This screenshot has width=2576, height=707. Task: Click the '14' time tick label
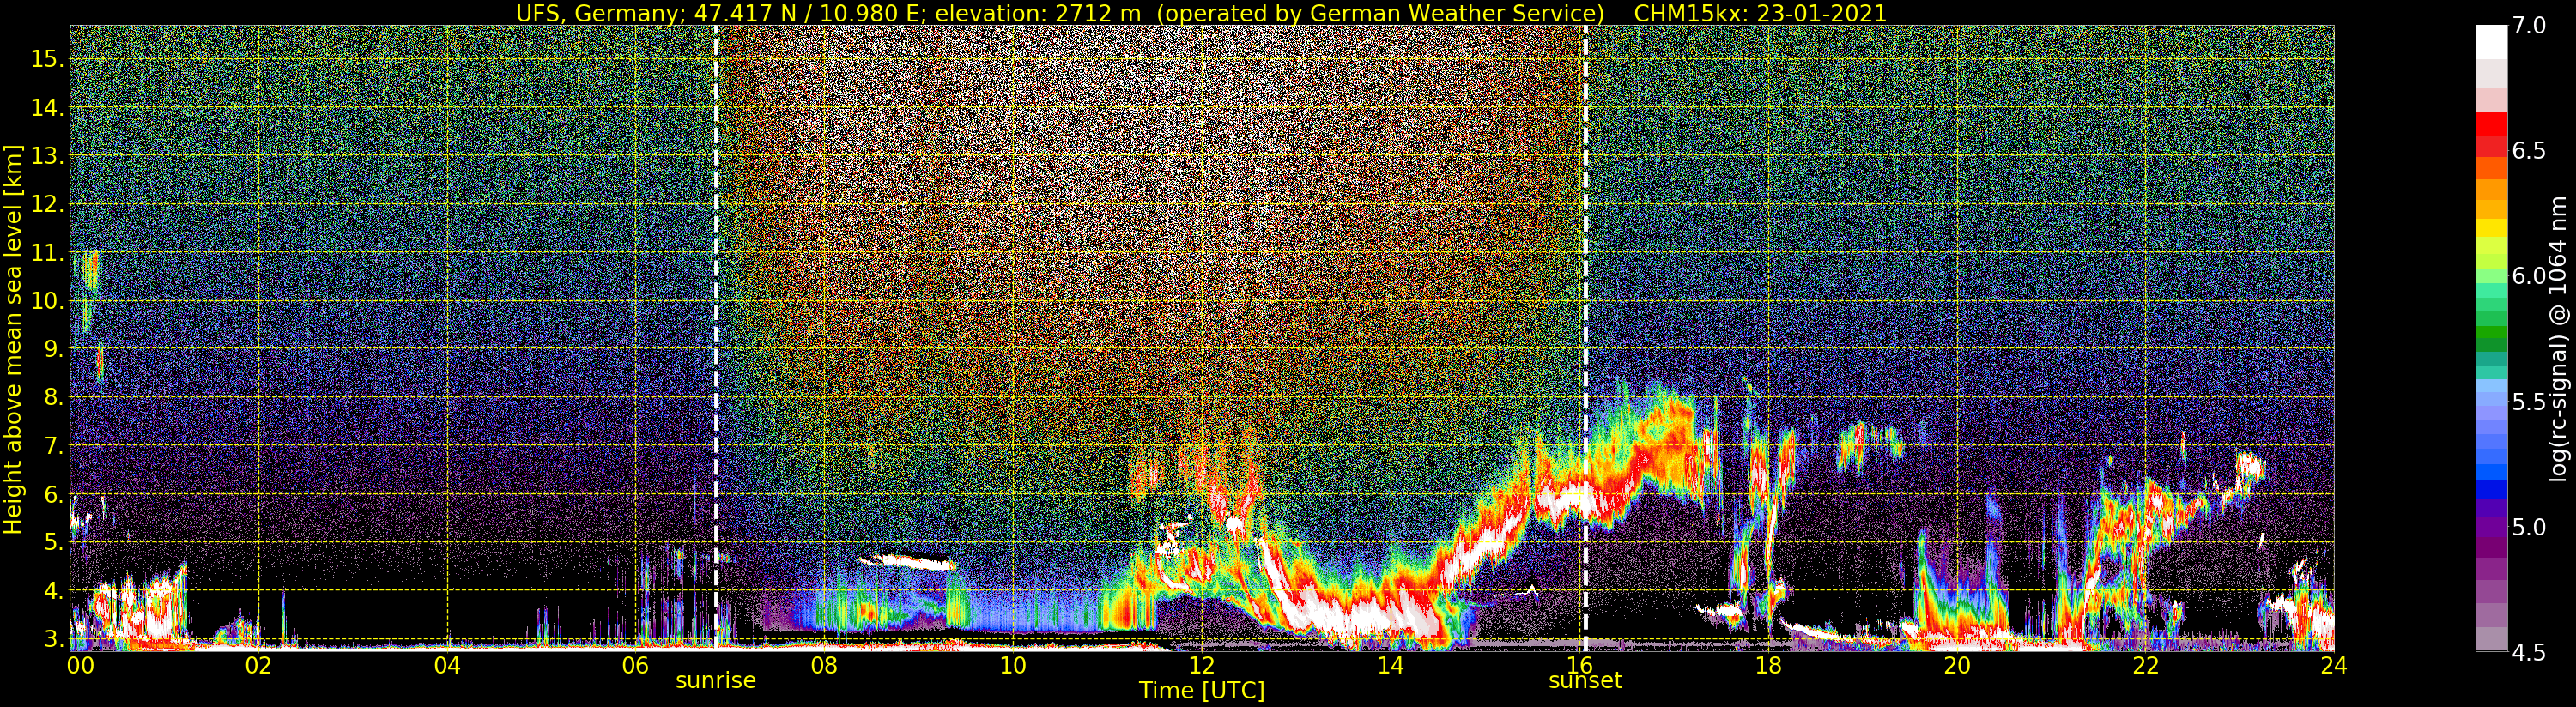click(x=1390, y=665)
